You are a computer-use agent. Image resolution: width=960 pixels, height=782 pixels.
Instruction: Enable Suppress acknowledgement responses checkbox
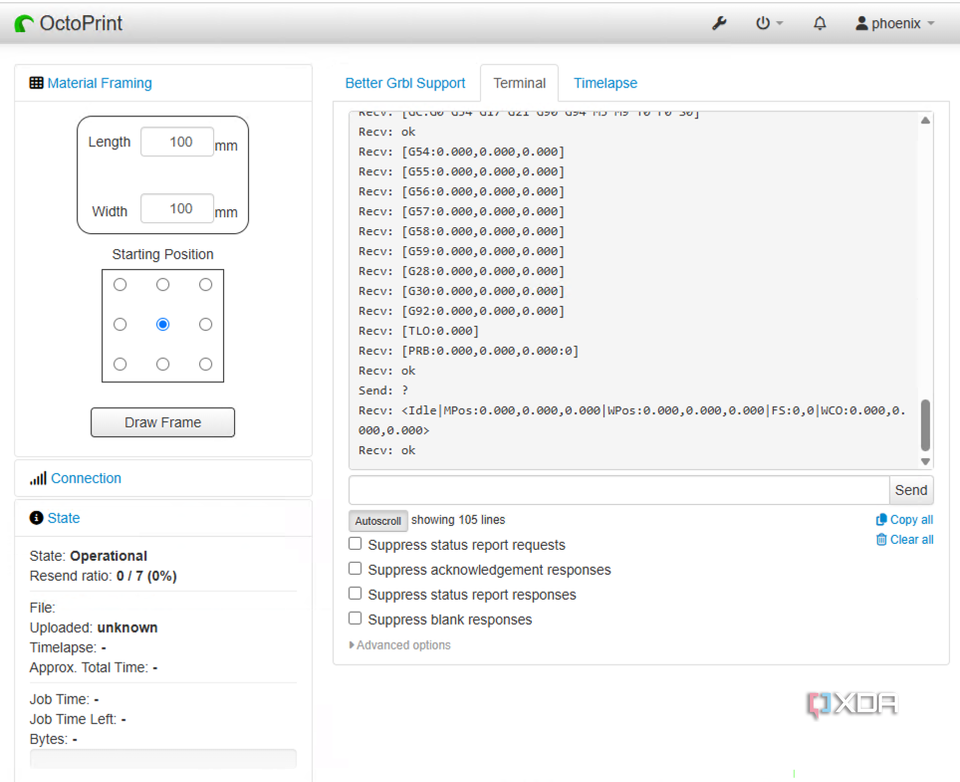pos(355,568)
